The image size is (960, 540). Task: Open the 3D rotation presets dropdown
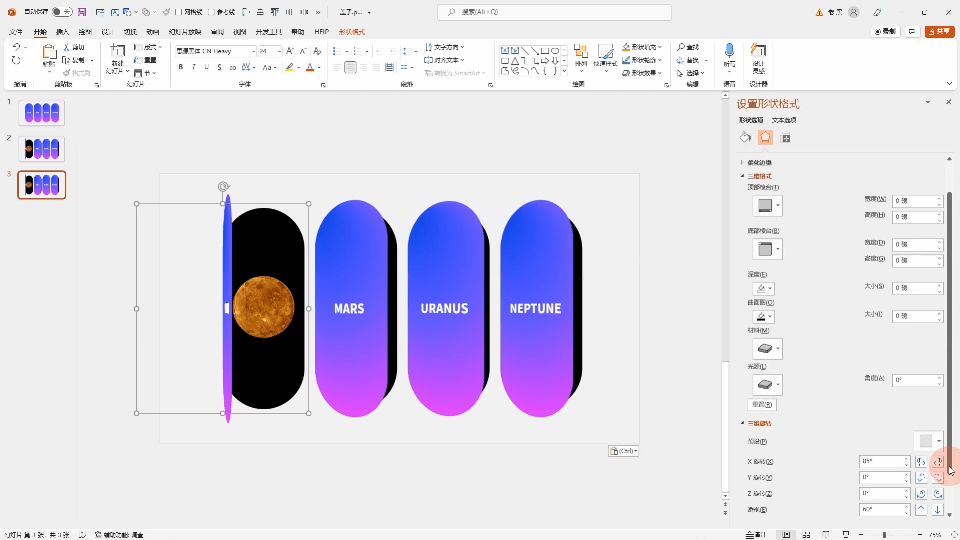[929, 441]
